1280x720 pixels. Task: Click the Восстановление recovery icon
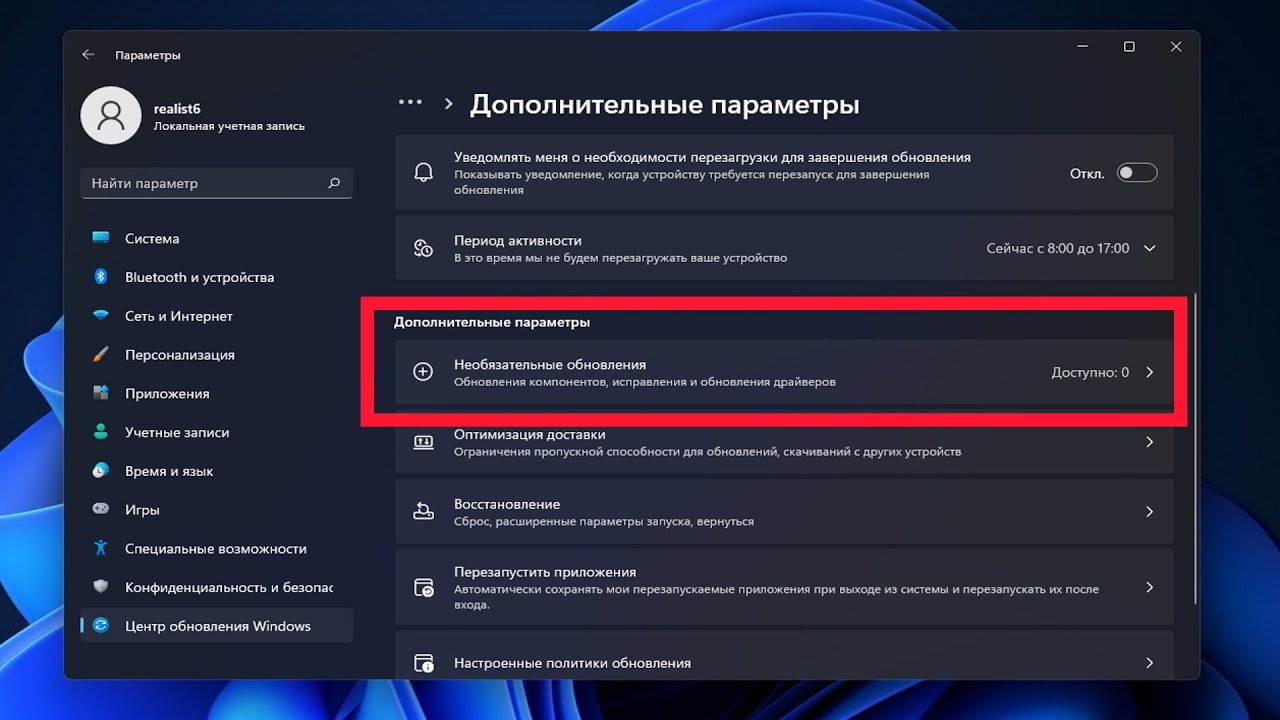[x=423, y=511]
